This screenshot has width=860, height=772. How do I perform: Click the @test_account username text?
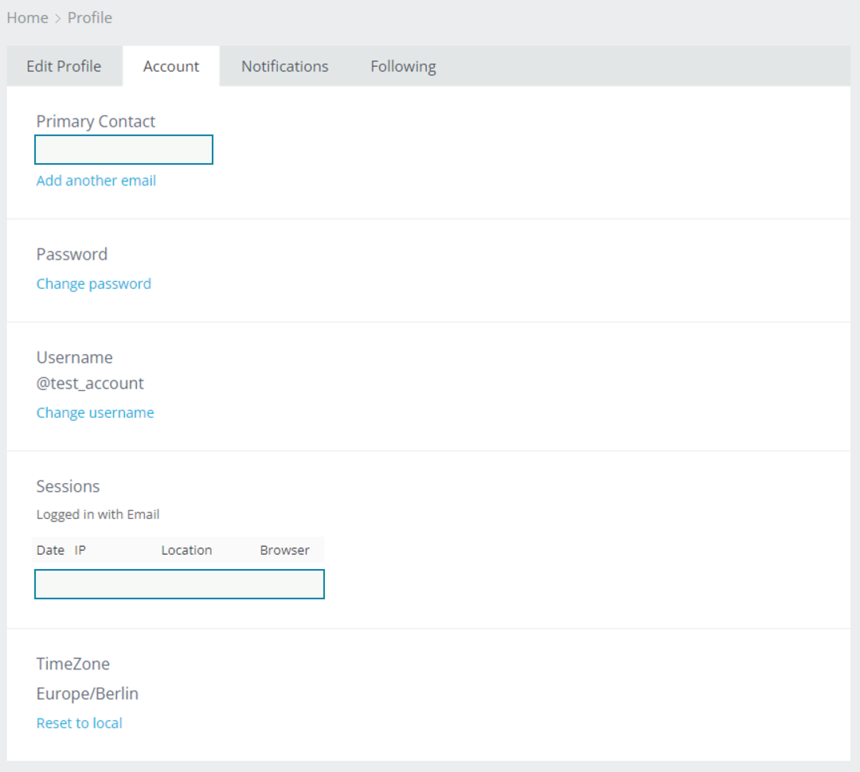90,383
